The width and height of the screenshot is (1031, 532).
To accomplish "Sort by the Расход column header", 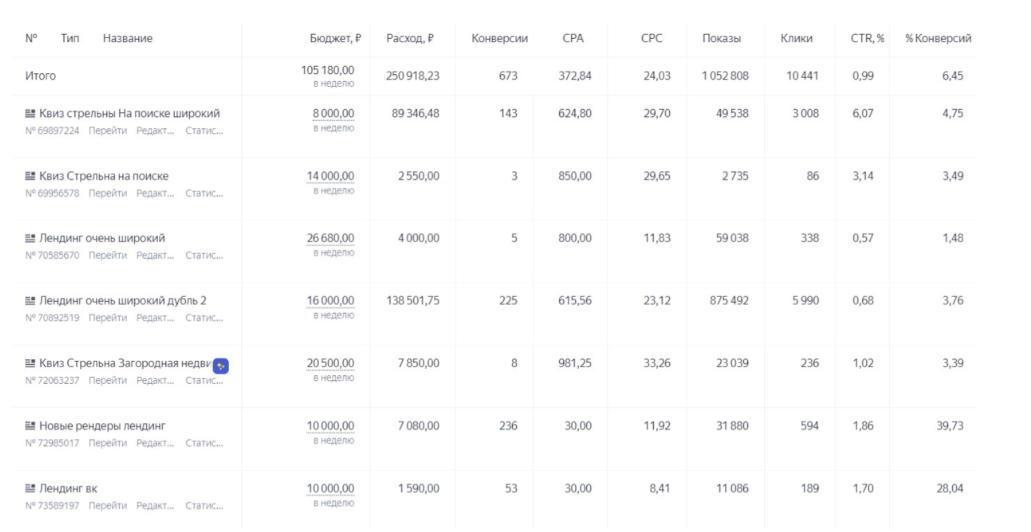I will point(409,39).
